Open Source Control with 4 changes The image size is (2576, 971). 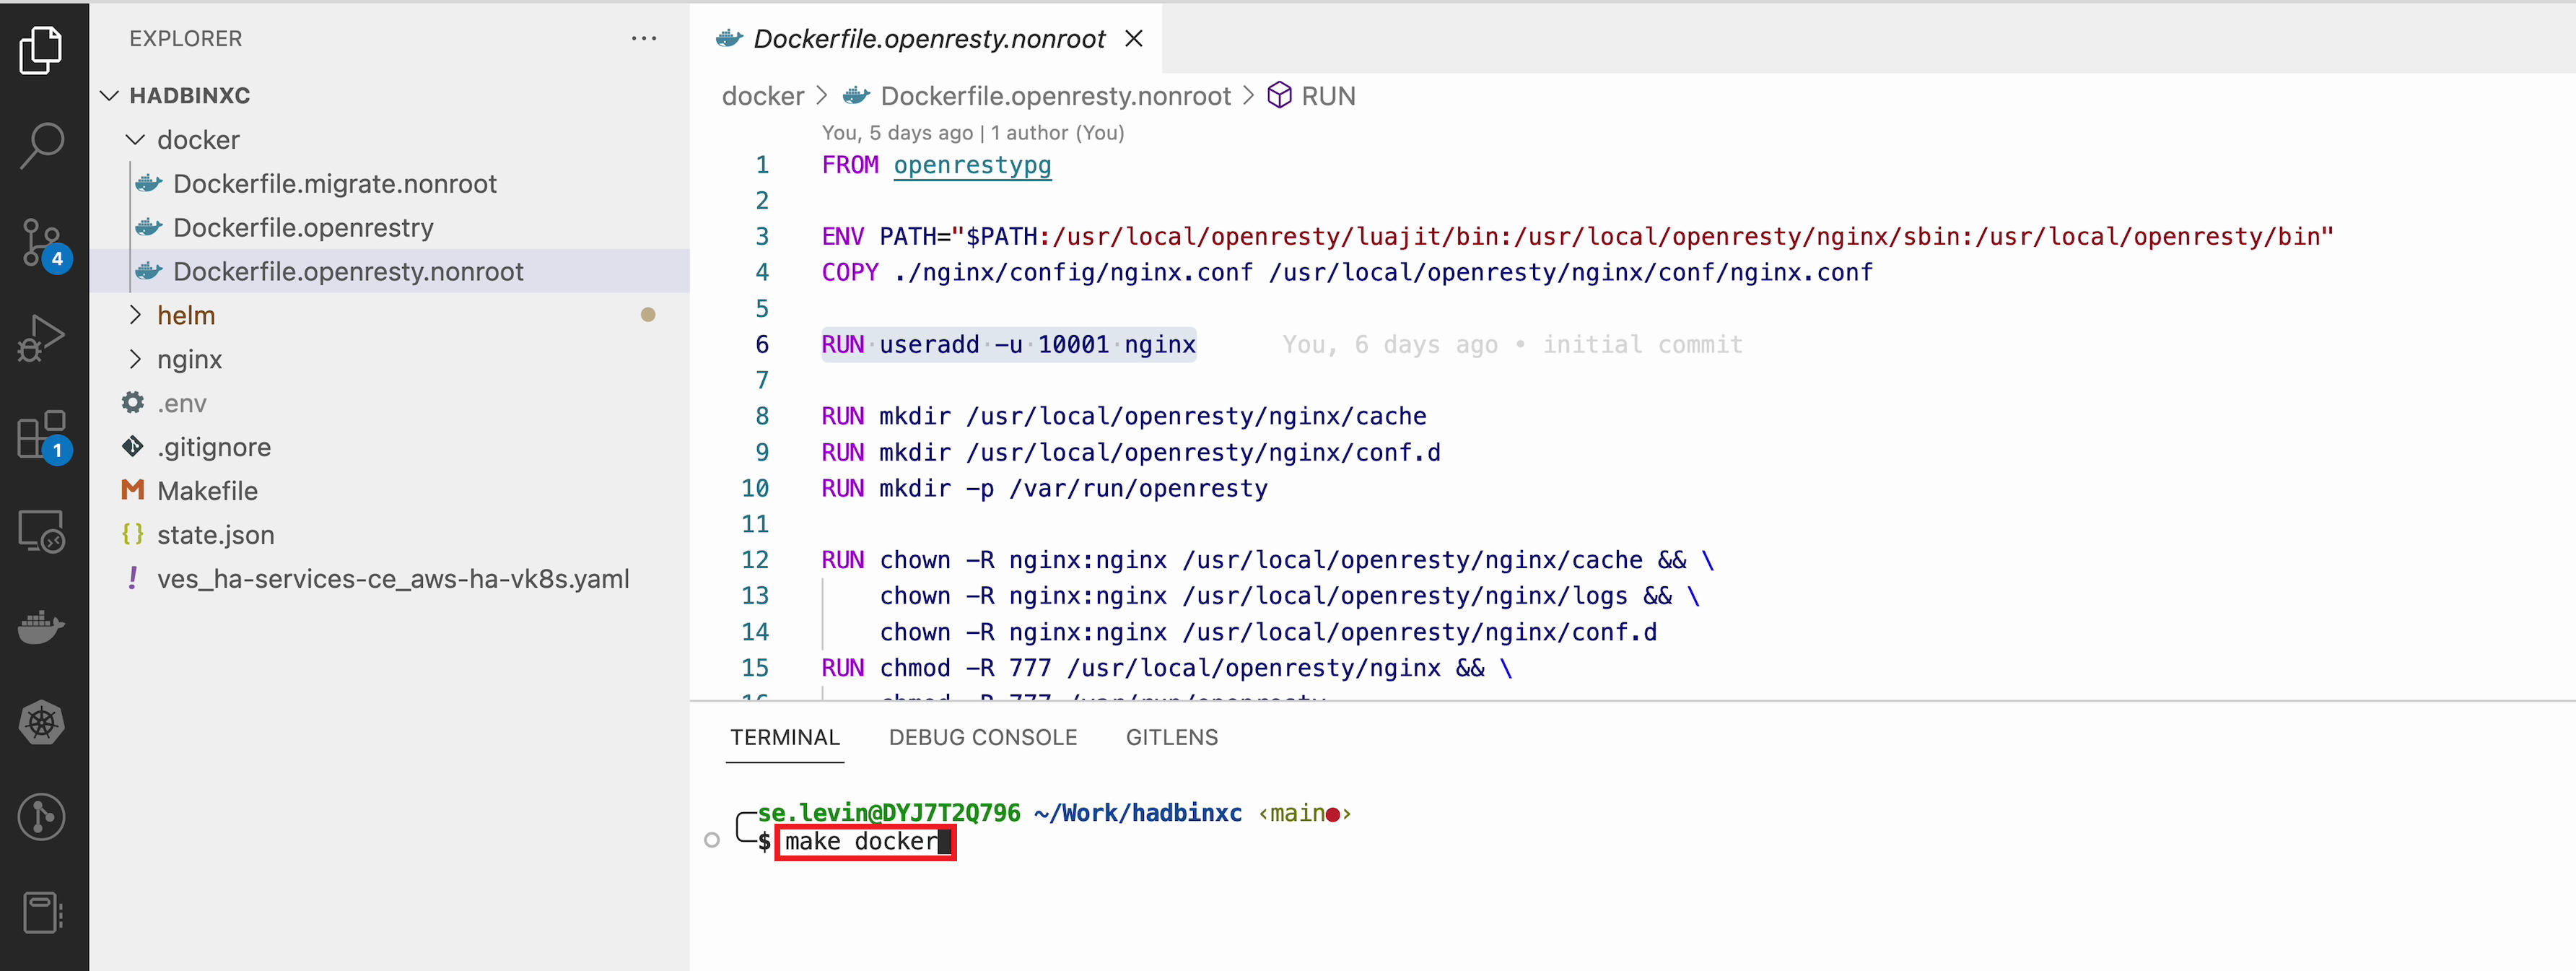click(x=41, y=242)
